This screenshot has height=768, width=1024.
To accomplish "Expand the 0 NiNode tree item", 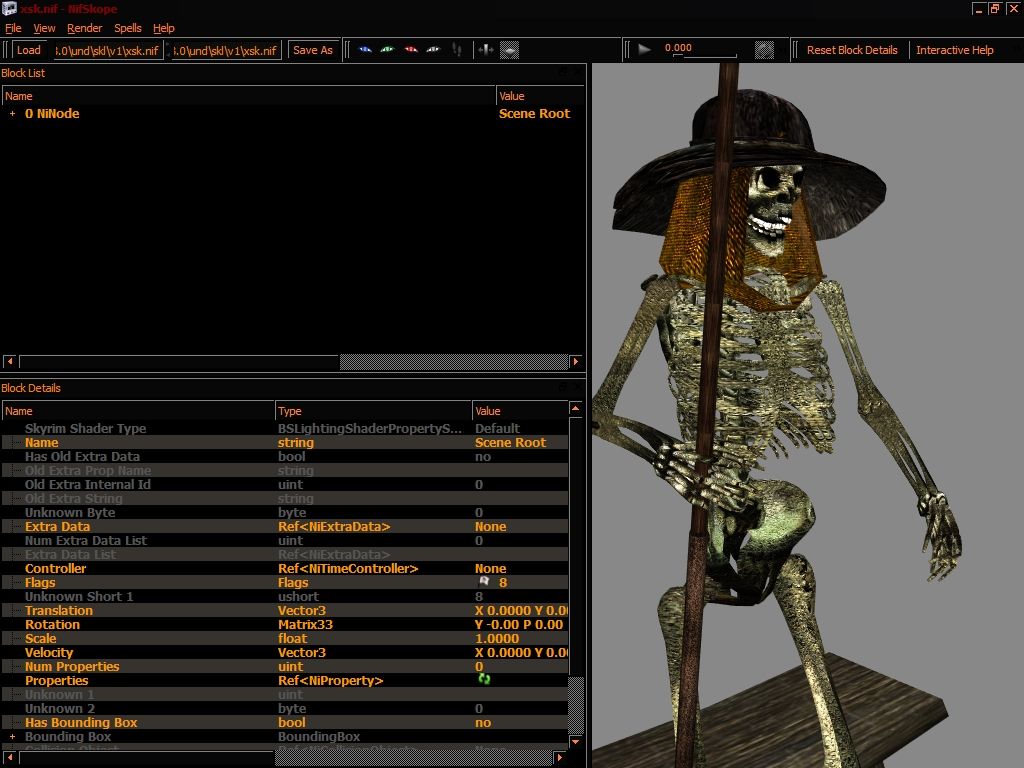I will point(12,114).
